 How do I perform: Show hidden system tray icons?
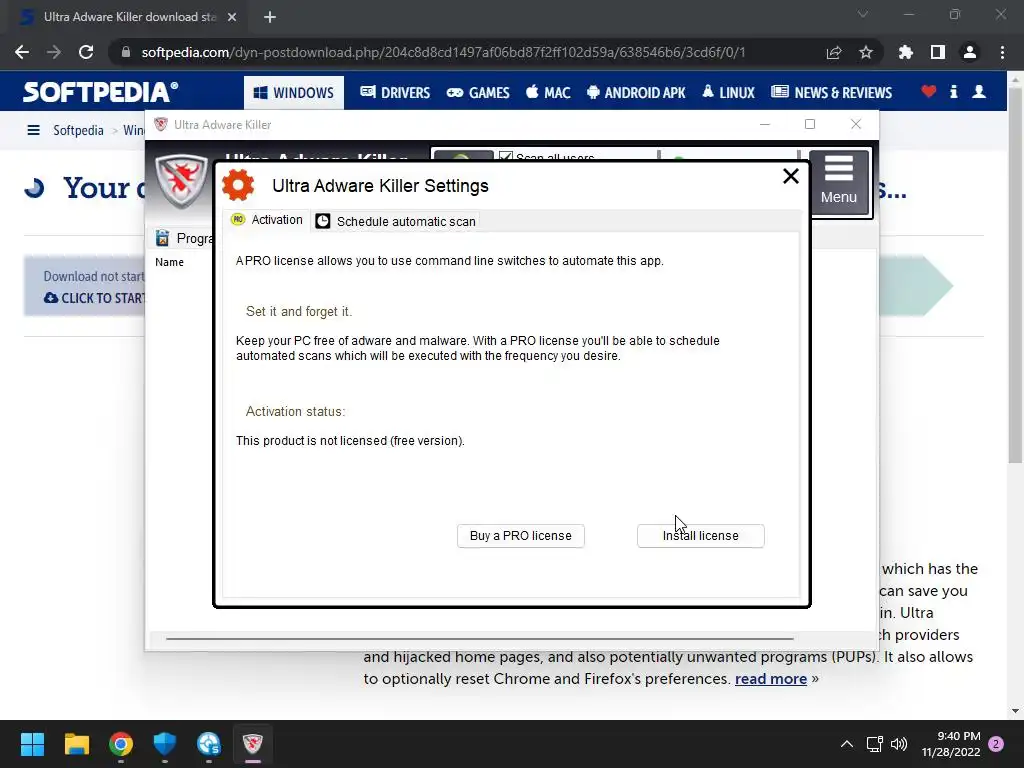[846, 744]
